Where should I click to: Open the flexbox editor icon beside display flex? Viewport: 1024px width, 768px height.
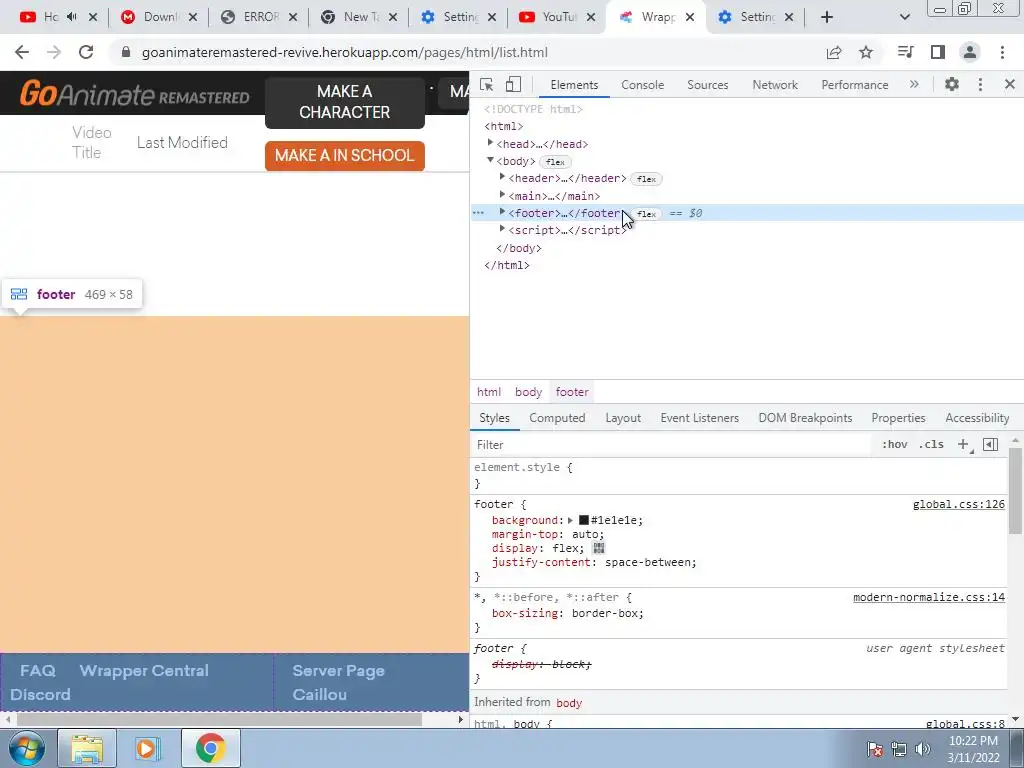pyautogui.click(x=599, y=549)
